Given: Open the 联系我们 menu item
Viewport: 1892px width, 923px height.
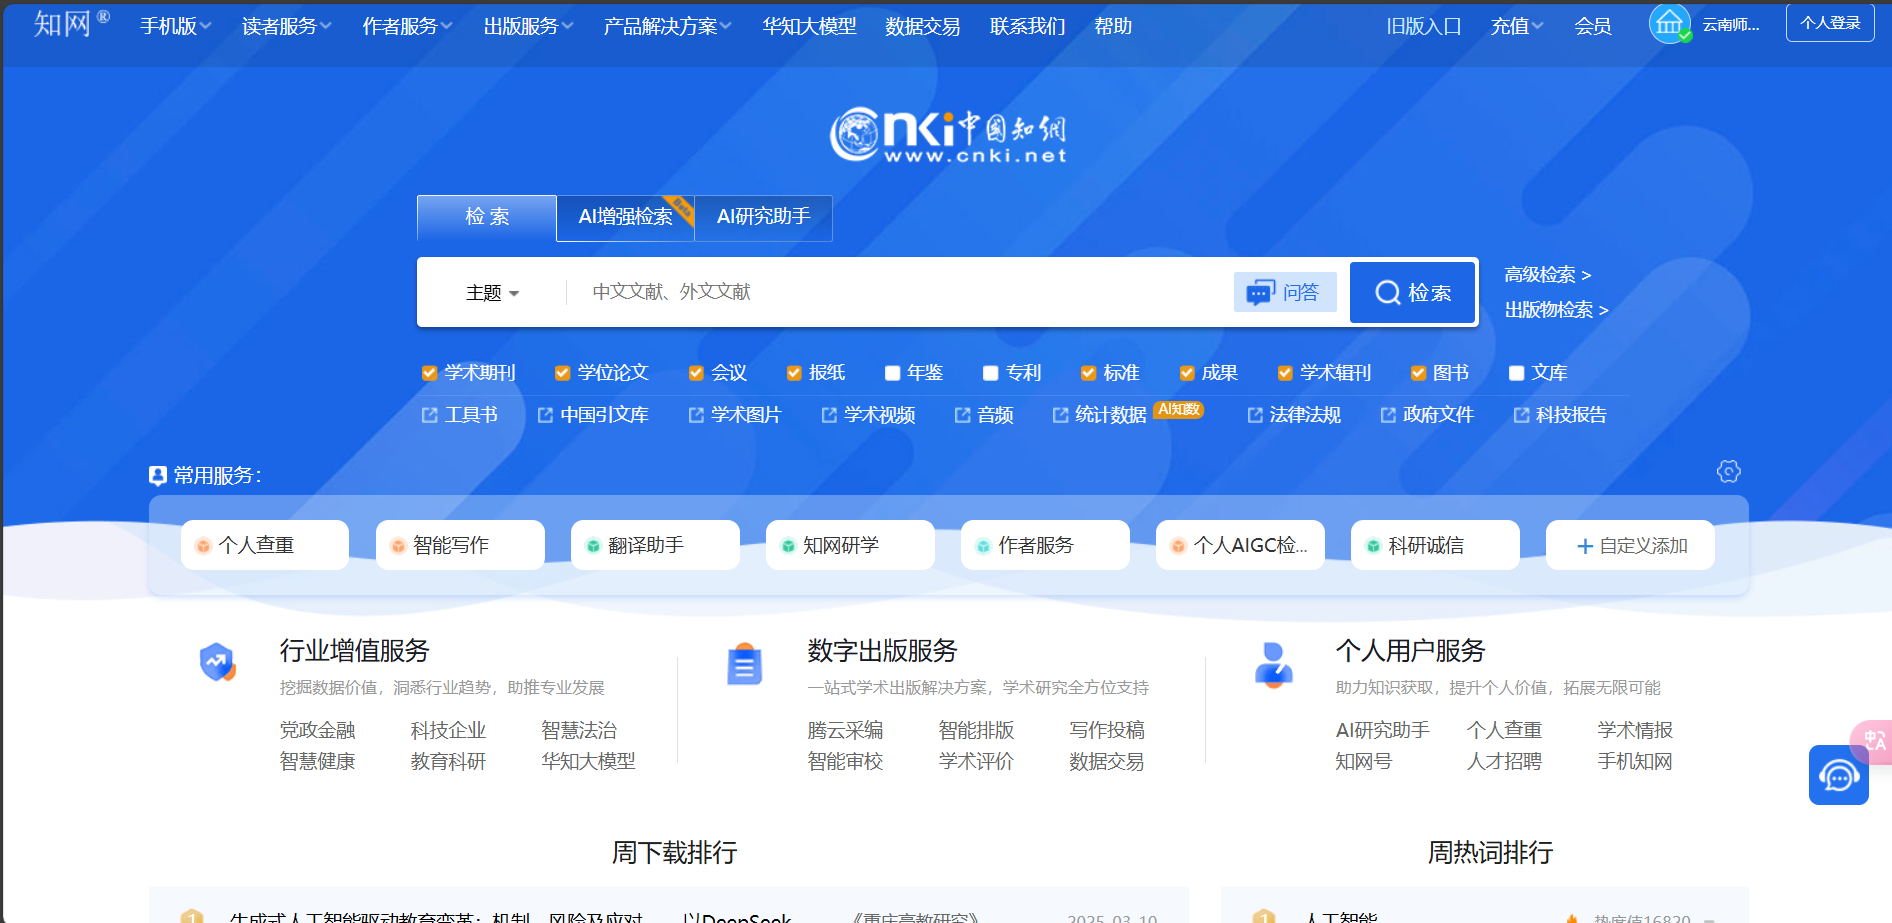Looking at the screenshot, I should click(x=1027, y=26).
